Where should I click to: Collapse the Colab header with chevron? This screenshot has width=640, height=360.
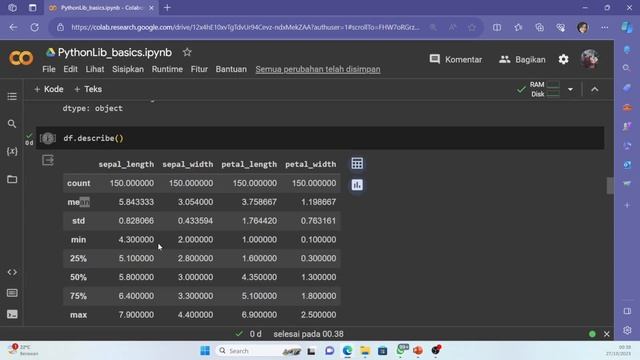click(595, 89)
